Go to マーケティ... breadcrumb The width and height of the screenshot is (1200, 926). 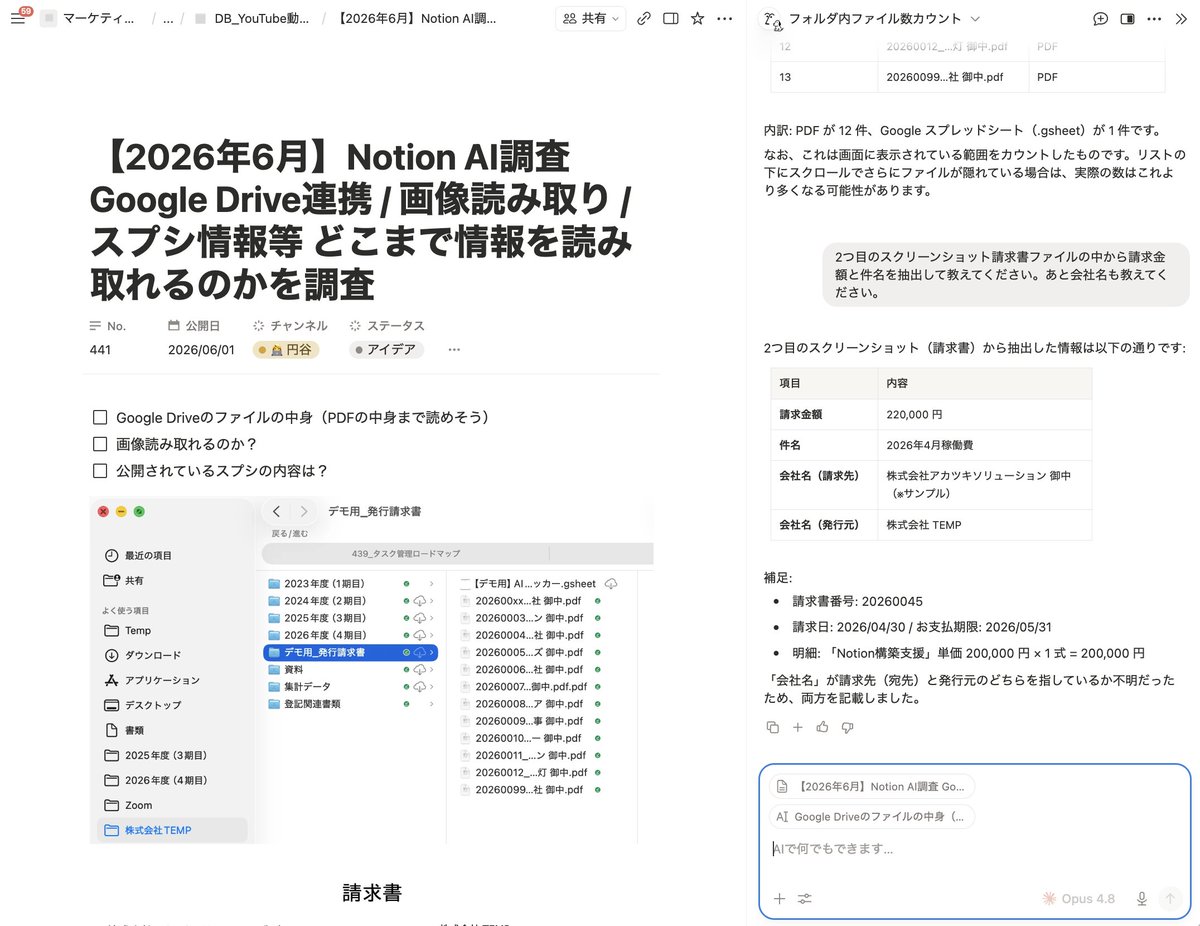[x=98, y=18]
